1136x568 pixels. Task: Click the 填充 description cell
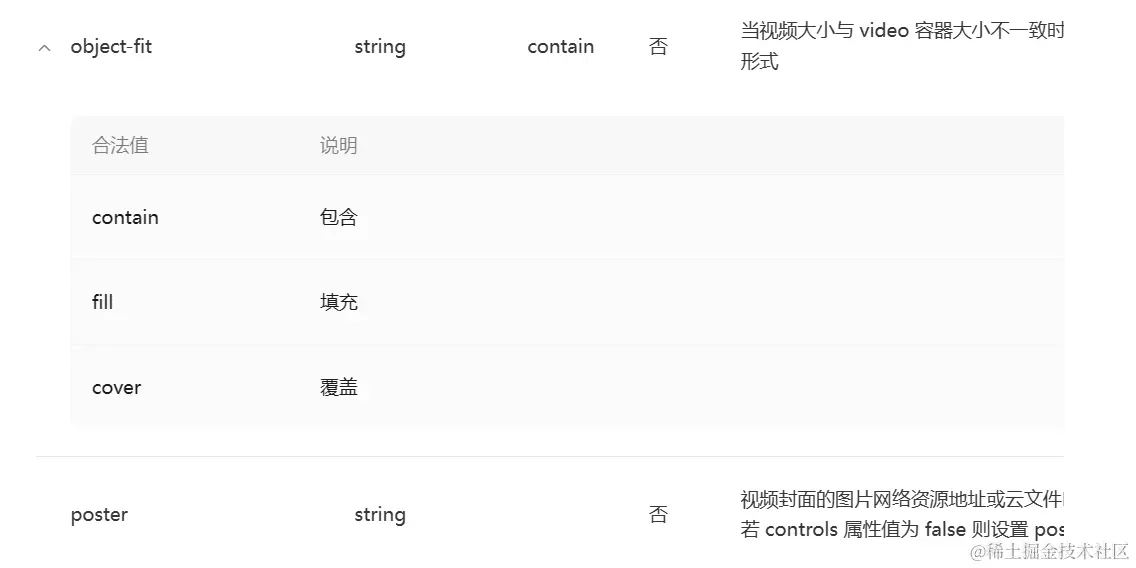click(x=339, y=302)
